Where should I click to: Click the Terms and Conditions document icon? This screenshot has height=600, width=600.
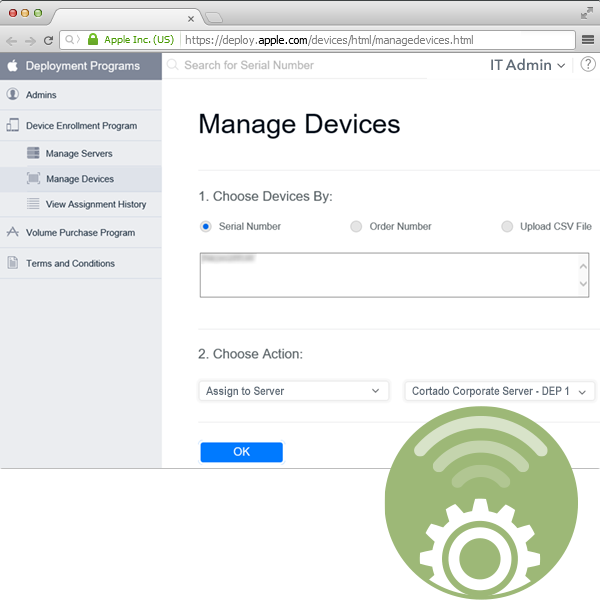13,262
